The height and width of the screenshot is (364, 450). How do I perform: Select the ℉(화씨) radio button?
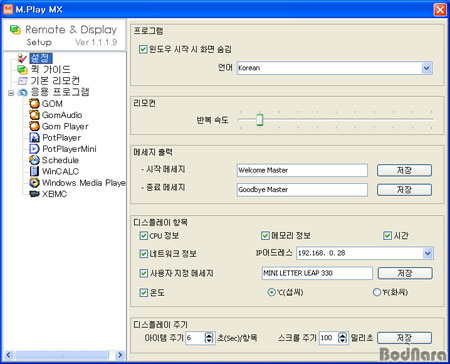[377, 292]
